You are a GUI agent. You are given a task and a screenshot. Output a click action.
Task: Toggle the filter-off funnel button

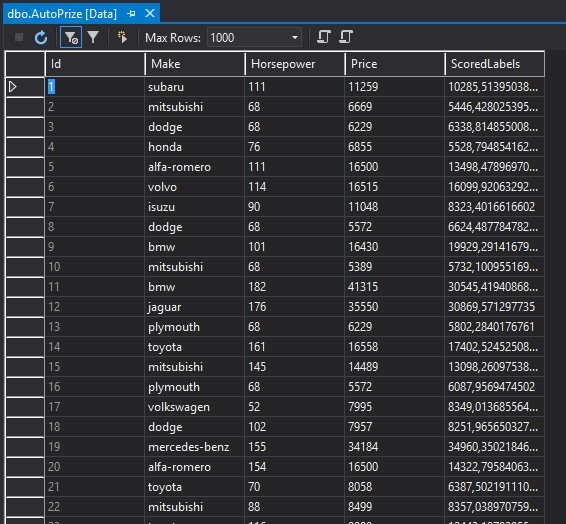point(71,37)
